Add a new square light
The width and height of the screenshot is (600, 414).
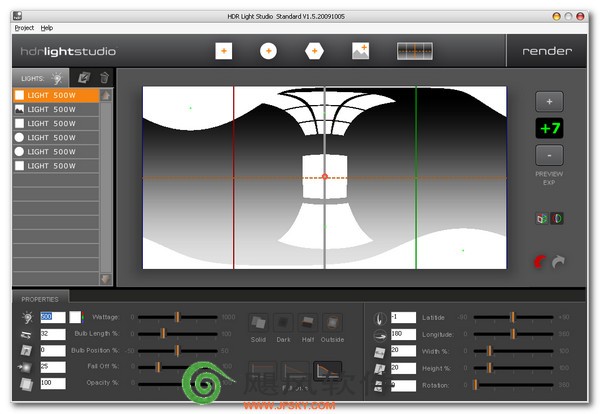223,51
